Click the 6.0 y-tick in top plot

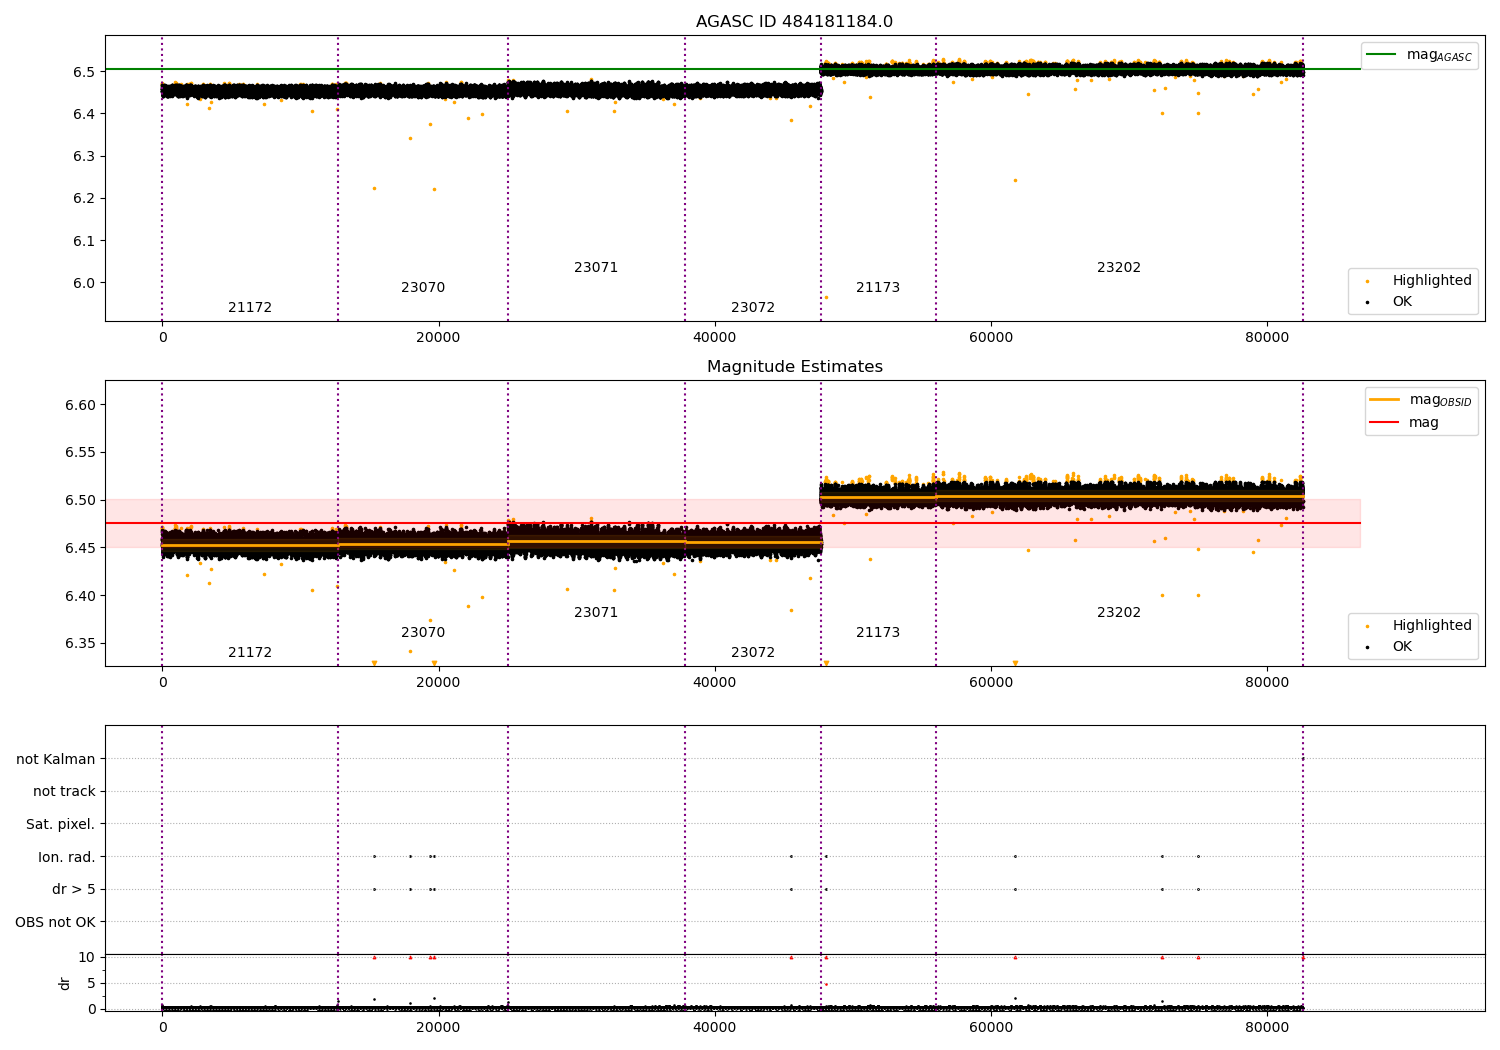pyautogui.click(x=83, y=283)
